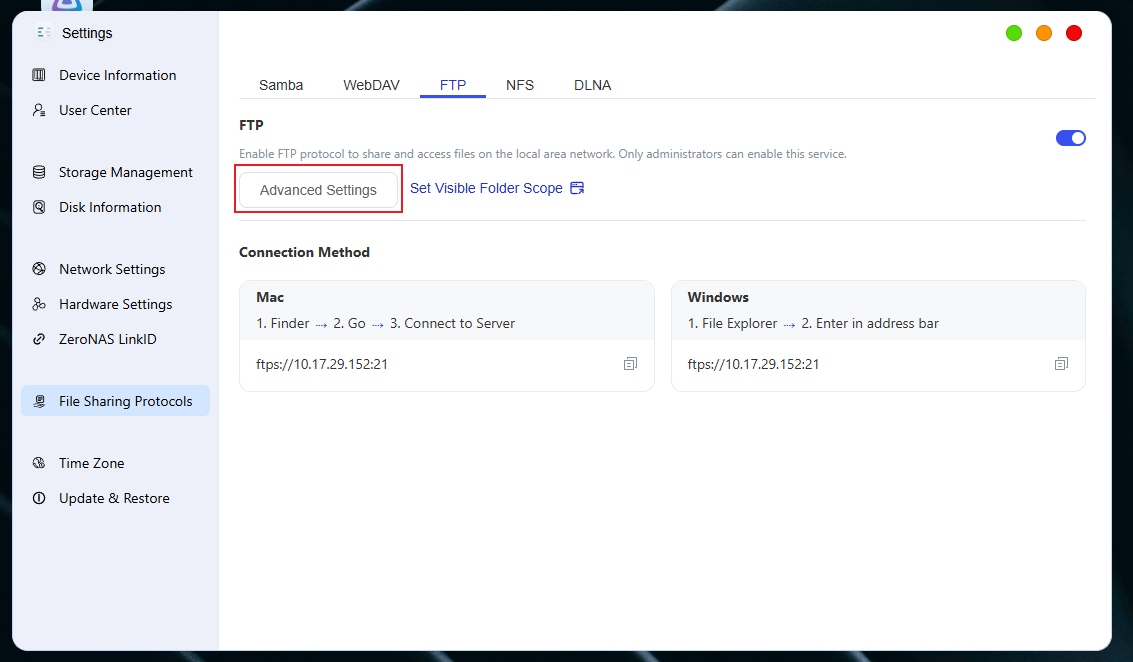Switch to the Samba tab
The height and width of the screenshot is (662, 1133).
(281, 85)
